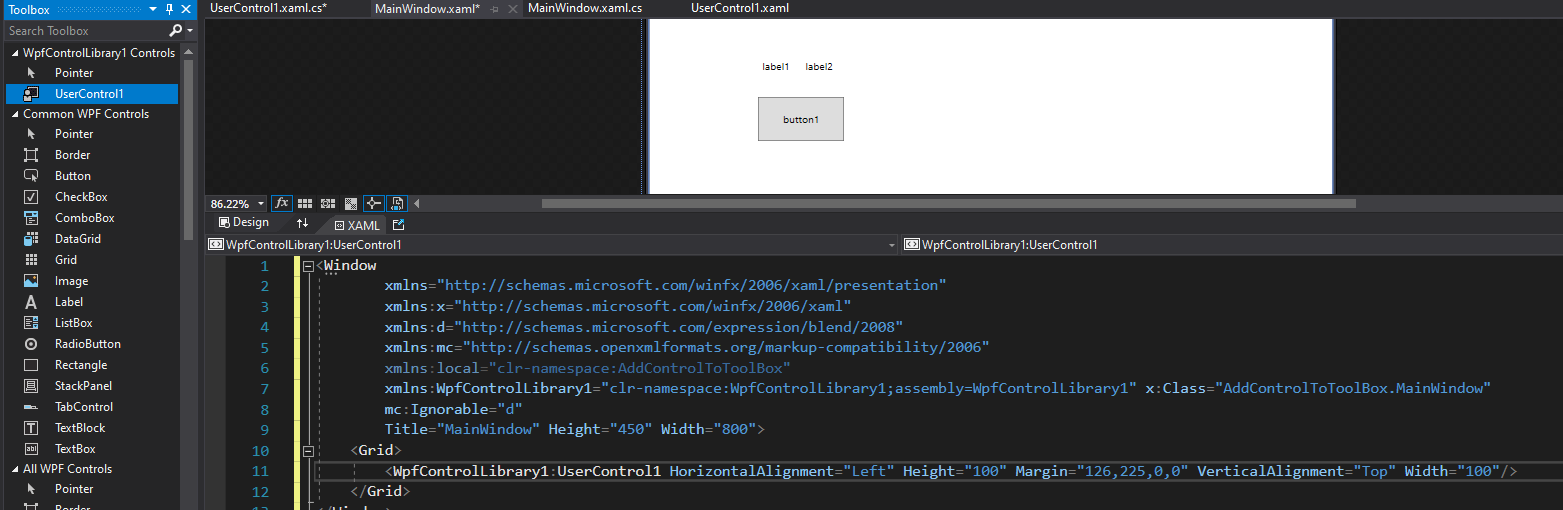This screenshot has width=1563, height=510.
Task: Open the left WpfControlLibrary1:UserControl1 element dropdown
Action: pyautogui.click(x=893, y=244)
